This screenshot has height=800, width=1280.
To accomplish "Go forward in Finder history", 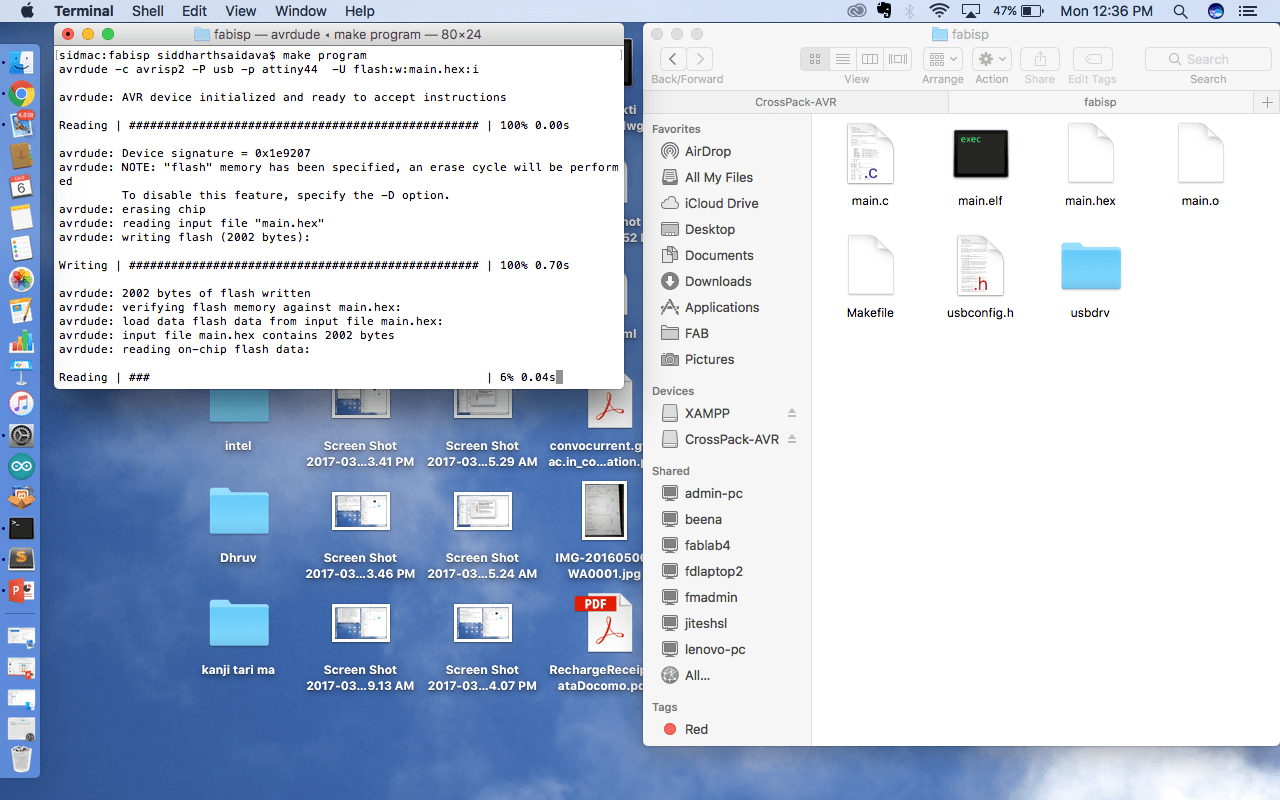I will click(x=700, y=59).
